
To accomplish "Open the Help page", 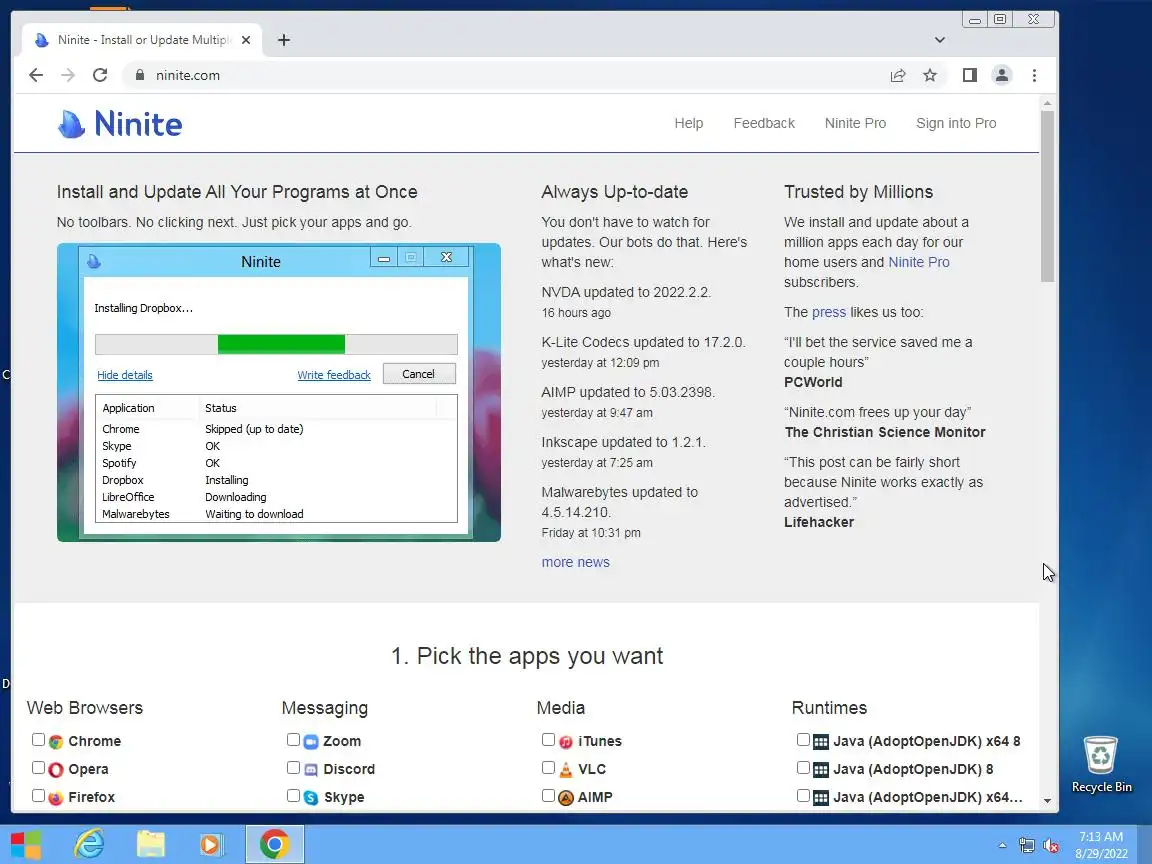I will 688,123.
